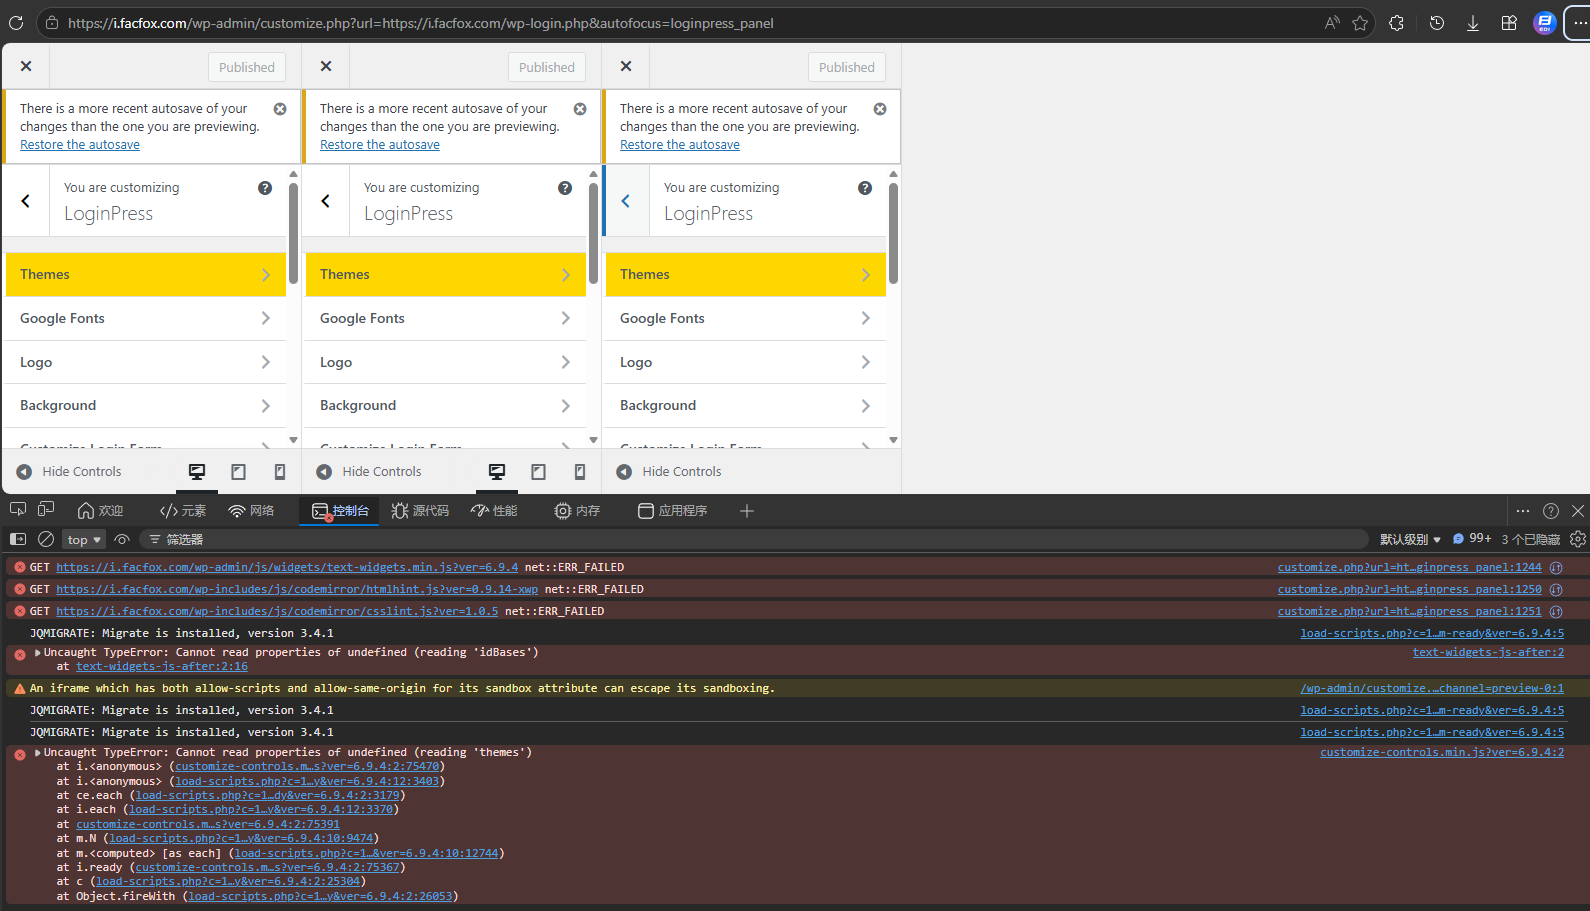Open the Logo section in the right panel
The image size is (1590, 911).
point(746,362)
